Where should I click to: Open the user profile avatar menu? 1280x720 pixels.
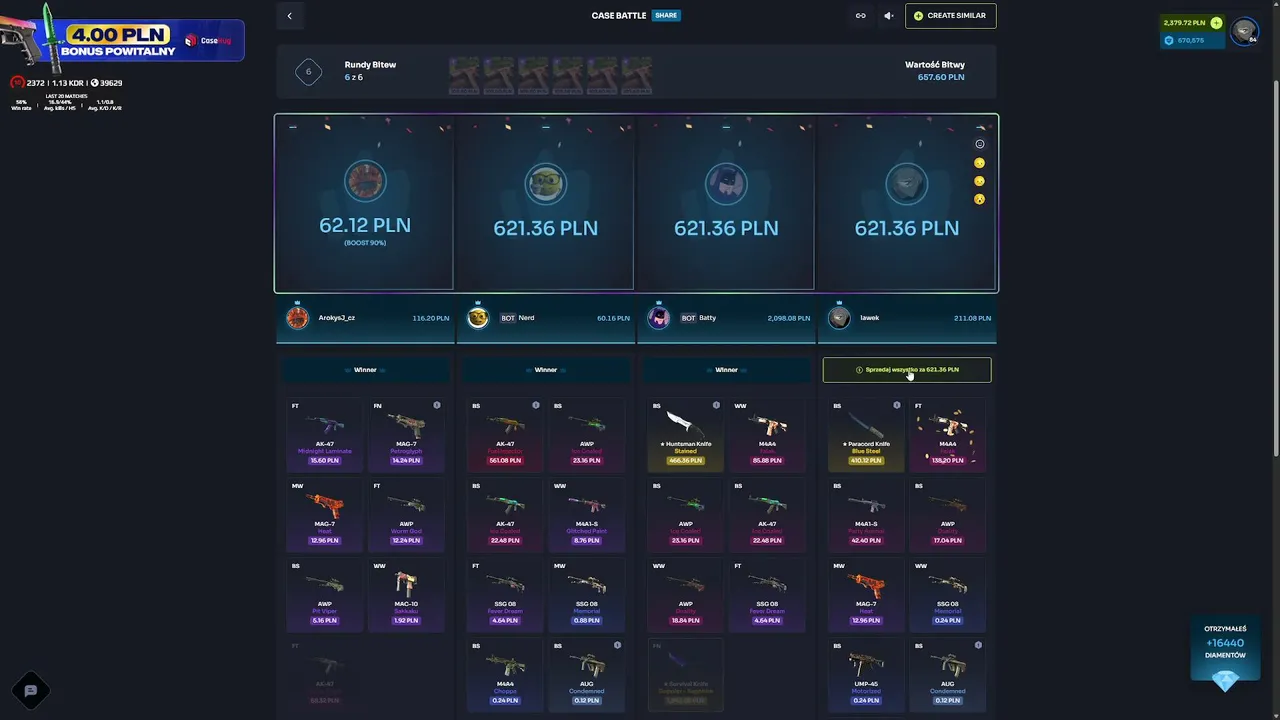tap(1244, 32)
